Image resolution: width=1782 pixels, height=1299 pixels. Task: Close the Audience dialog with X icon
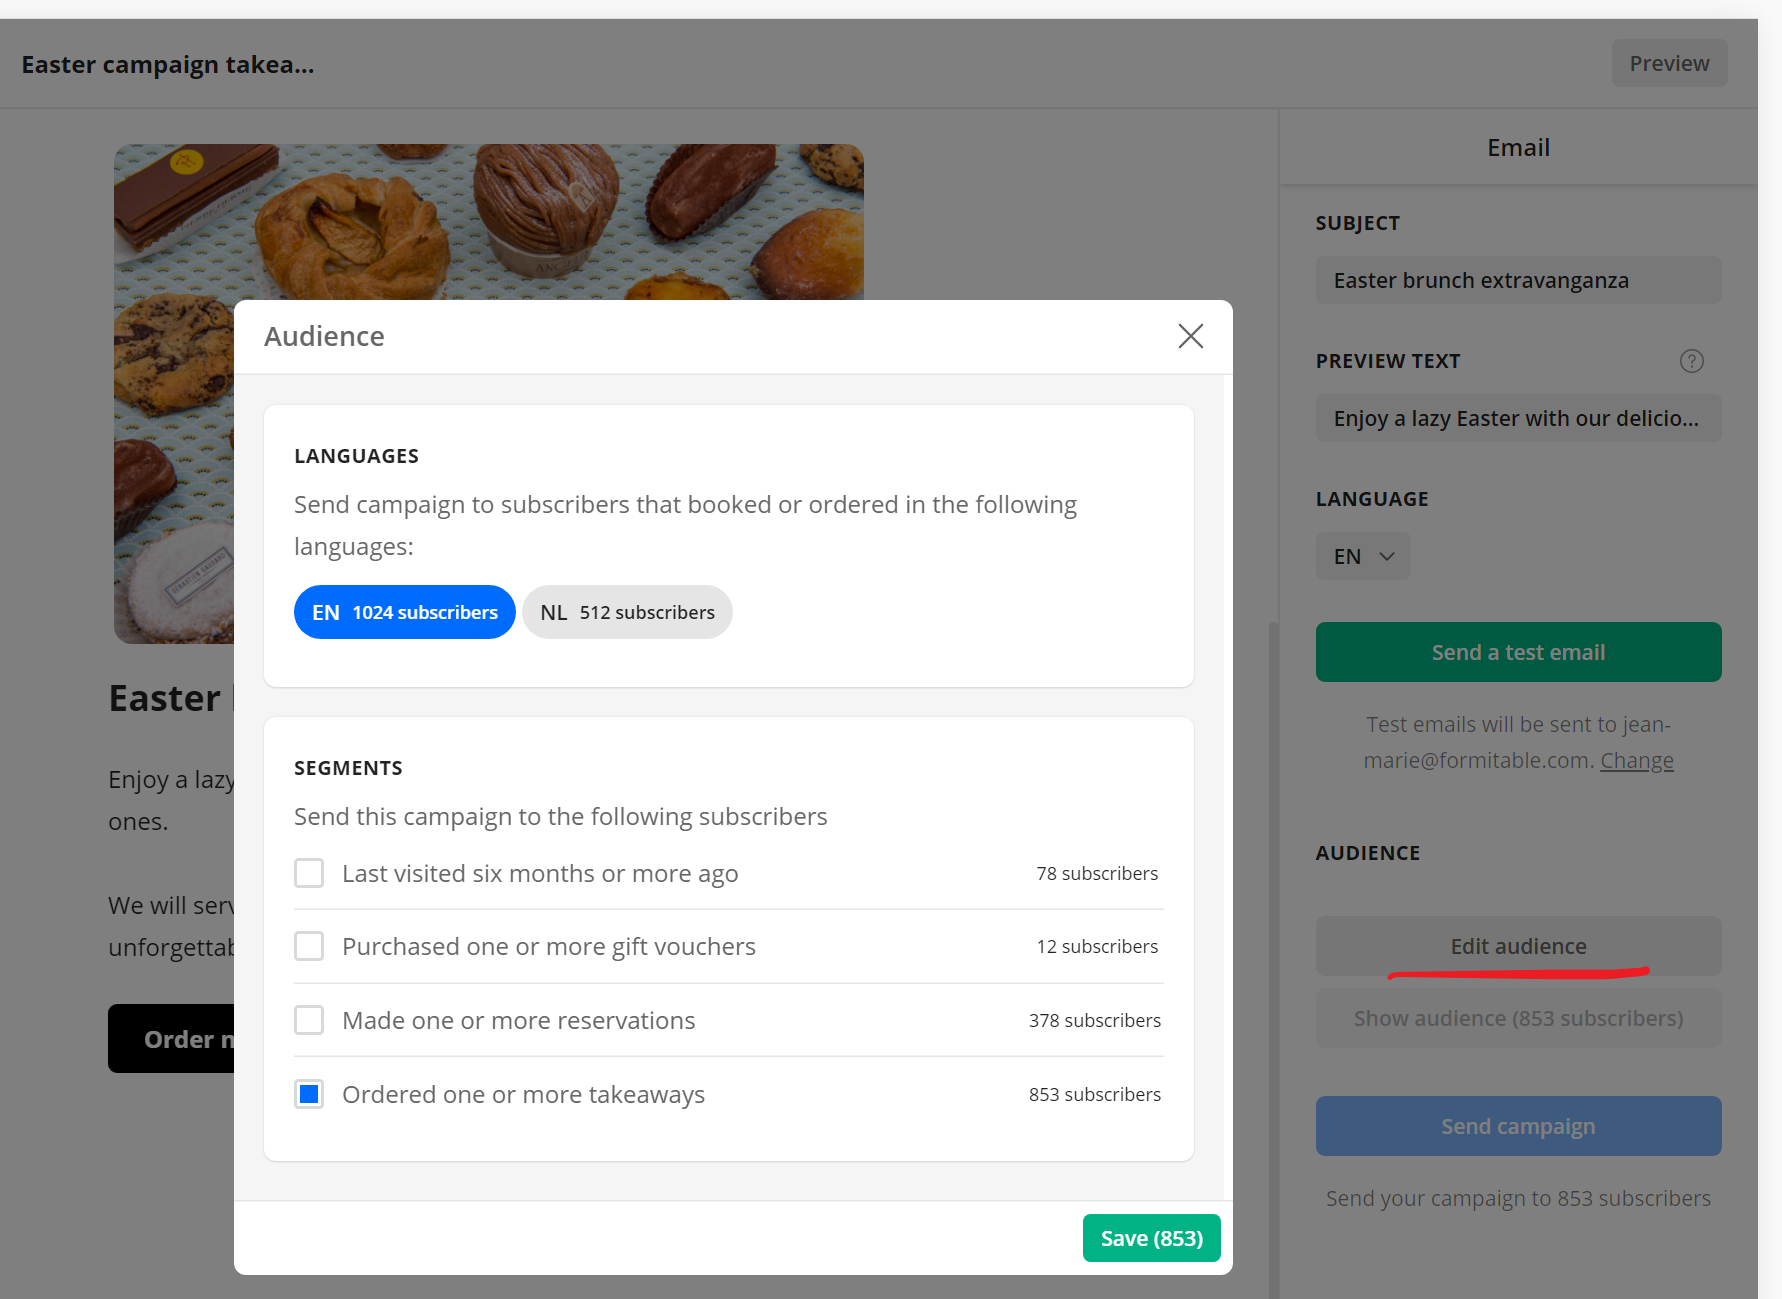pos(1190,336)
